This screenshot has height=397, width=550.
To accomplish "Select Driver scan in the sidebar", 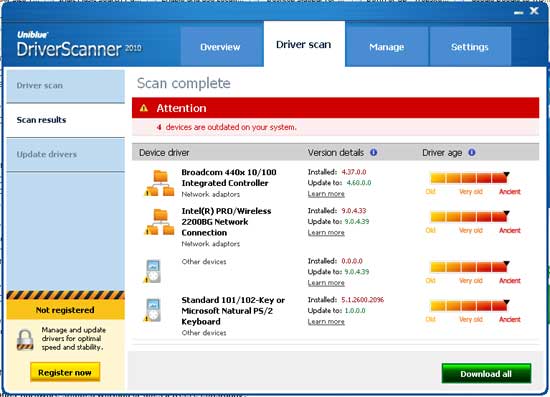I will tap(65, 86).
